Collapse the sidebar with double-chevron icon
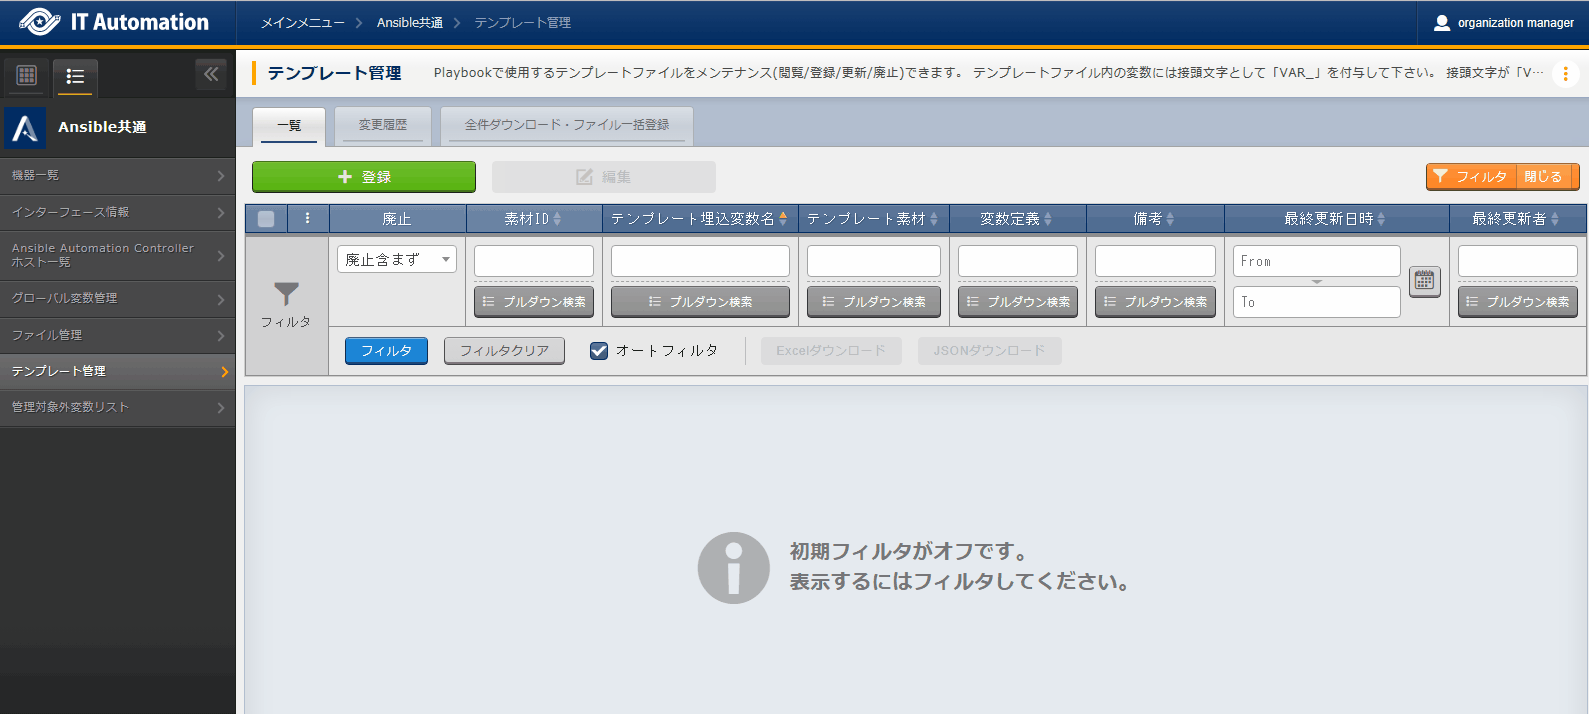This screenshot has height=714, width=1589. click(x=211, y=74)
